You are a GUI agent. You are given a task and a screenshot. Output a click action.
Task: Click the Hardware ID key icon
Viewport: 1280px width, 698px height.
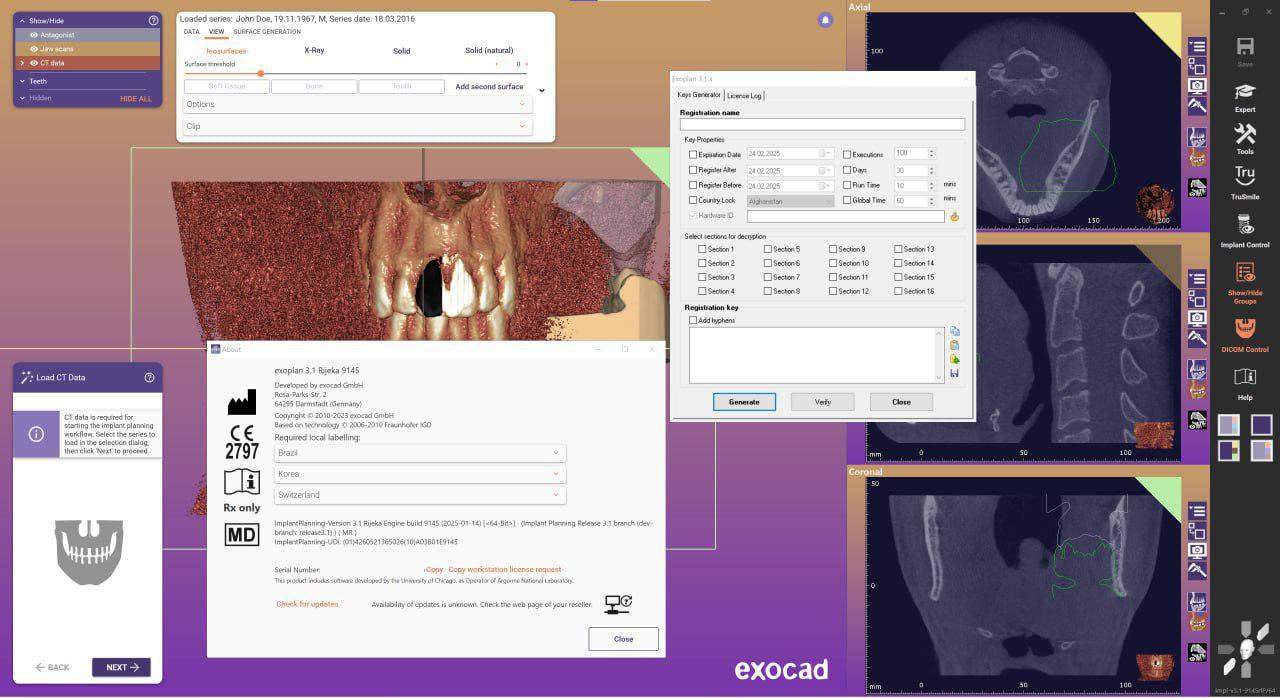pyautogui.click(x=954, y=216)
